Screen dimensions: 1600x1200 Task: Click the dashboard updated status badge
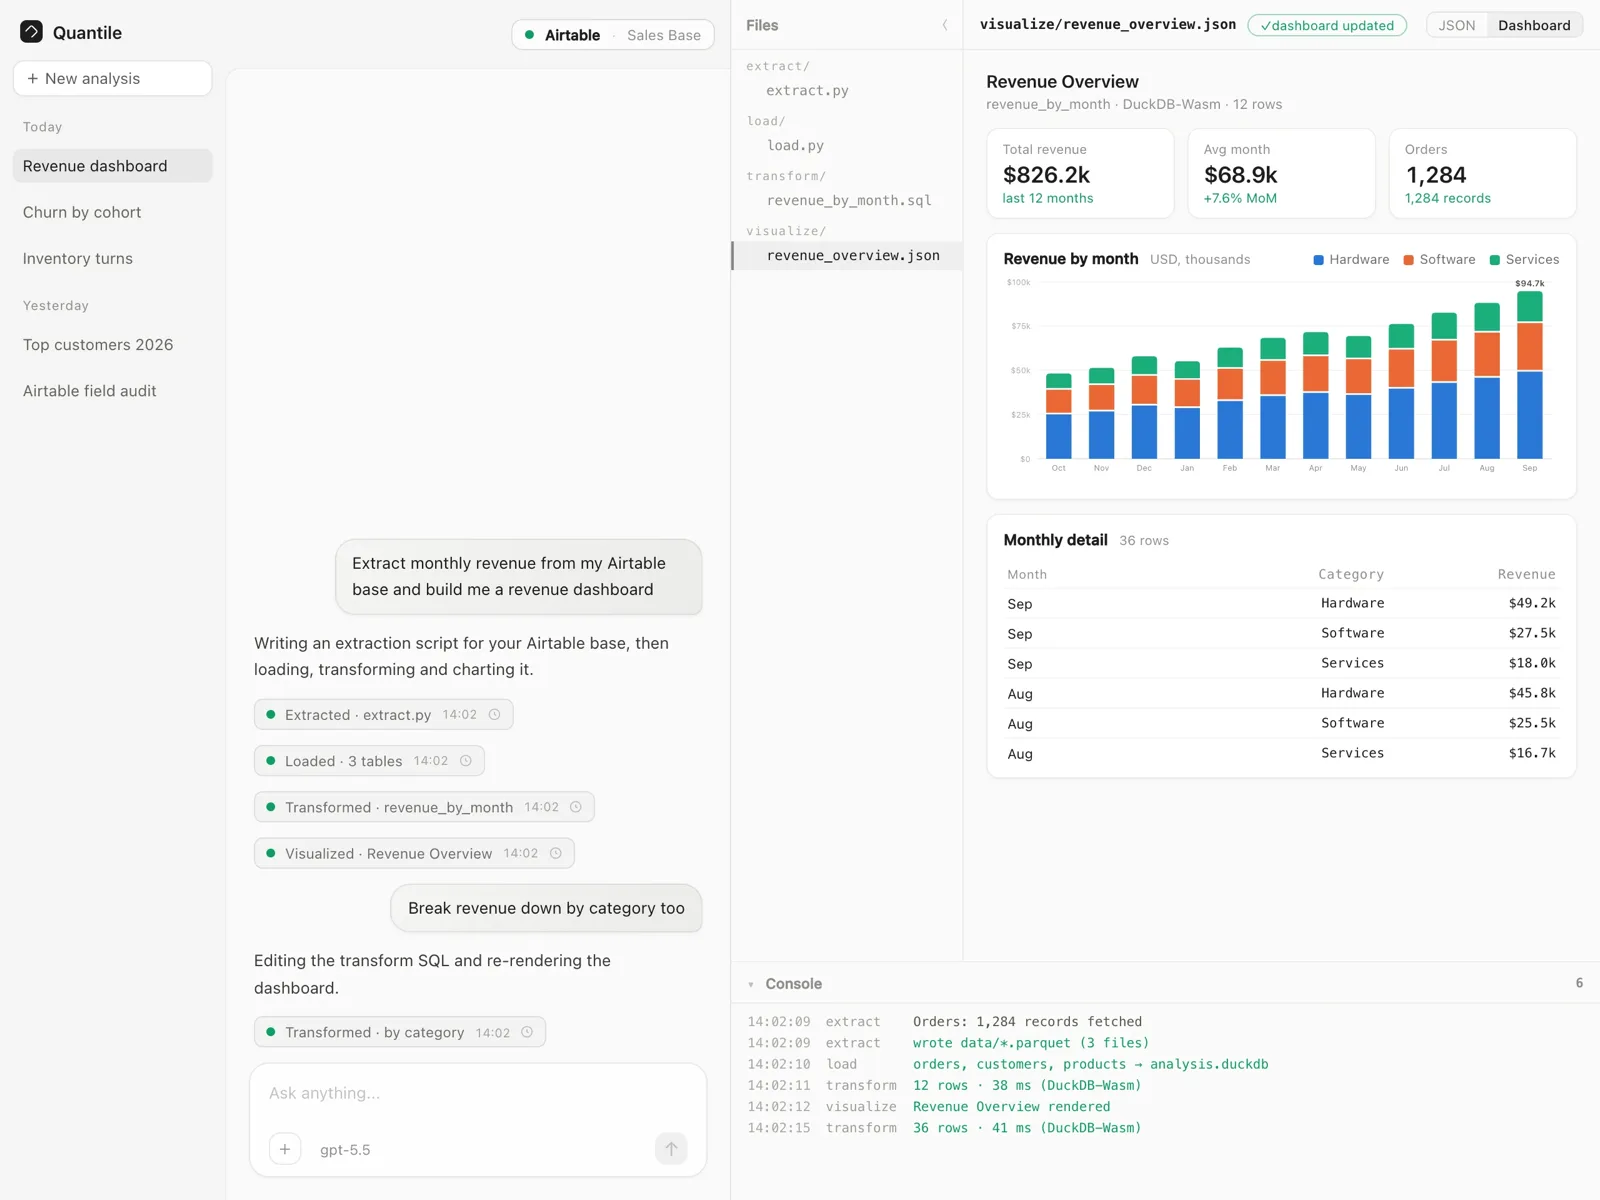(x=1327, y=25)
